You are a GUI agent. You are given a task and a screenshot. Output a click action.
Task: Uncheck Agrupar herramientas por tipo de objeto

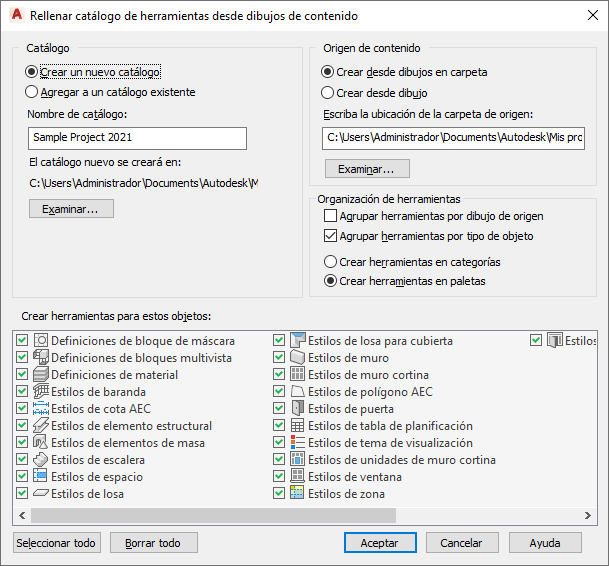click(x=330, y=236)
